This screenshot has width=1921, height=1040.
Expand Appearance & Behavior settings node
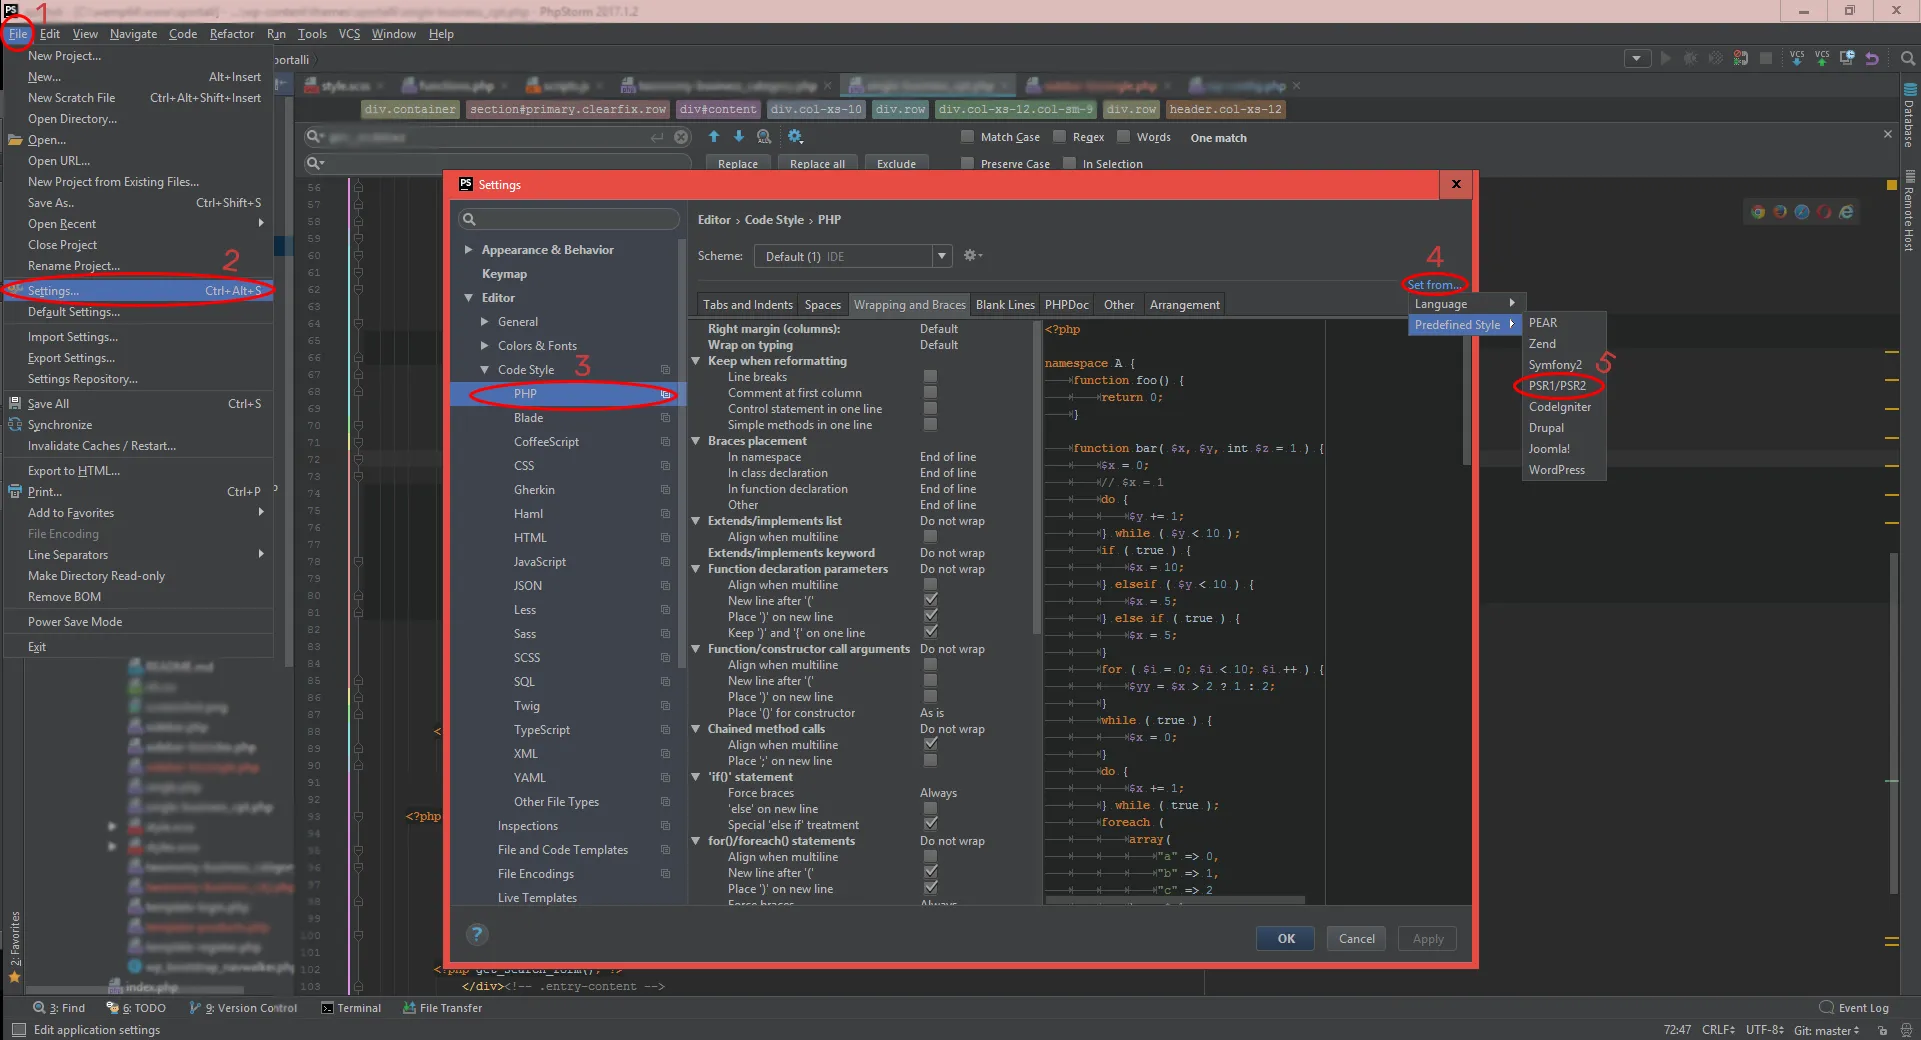[x=468, y=250]
